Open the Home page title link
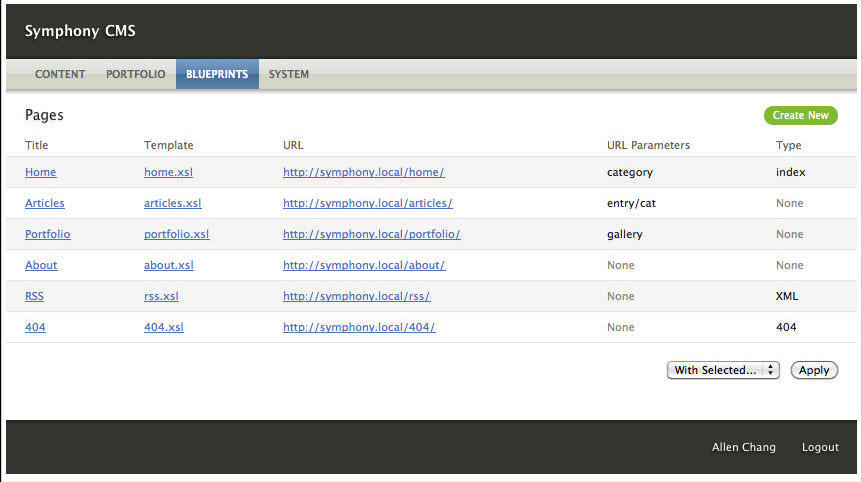The image size is (862, 482). tap(41, 172)
